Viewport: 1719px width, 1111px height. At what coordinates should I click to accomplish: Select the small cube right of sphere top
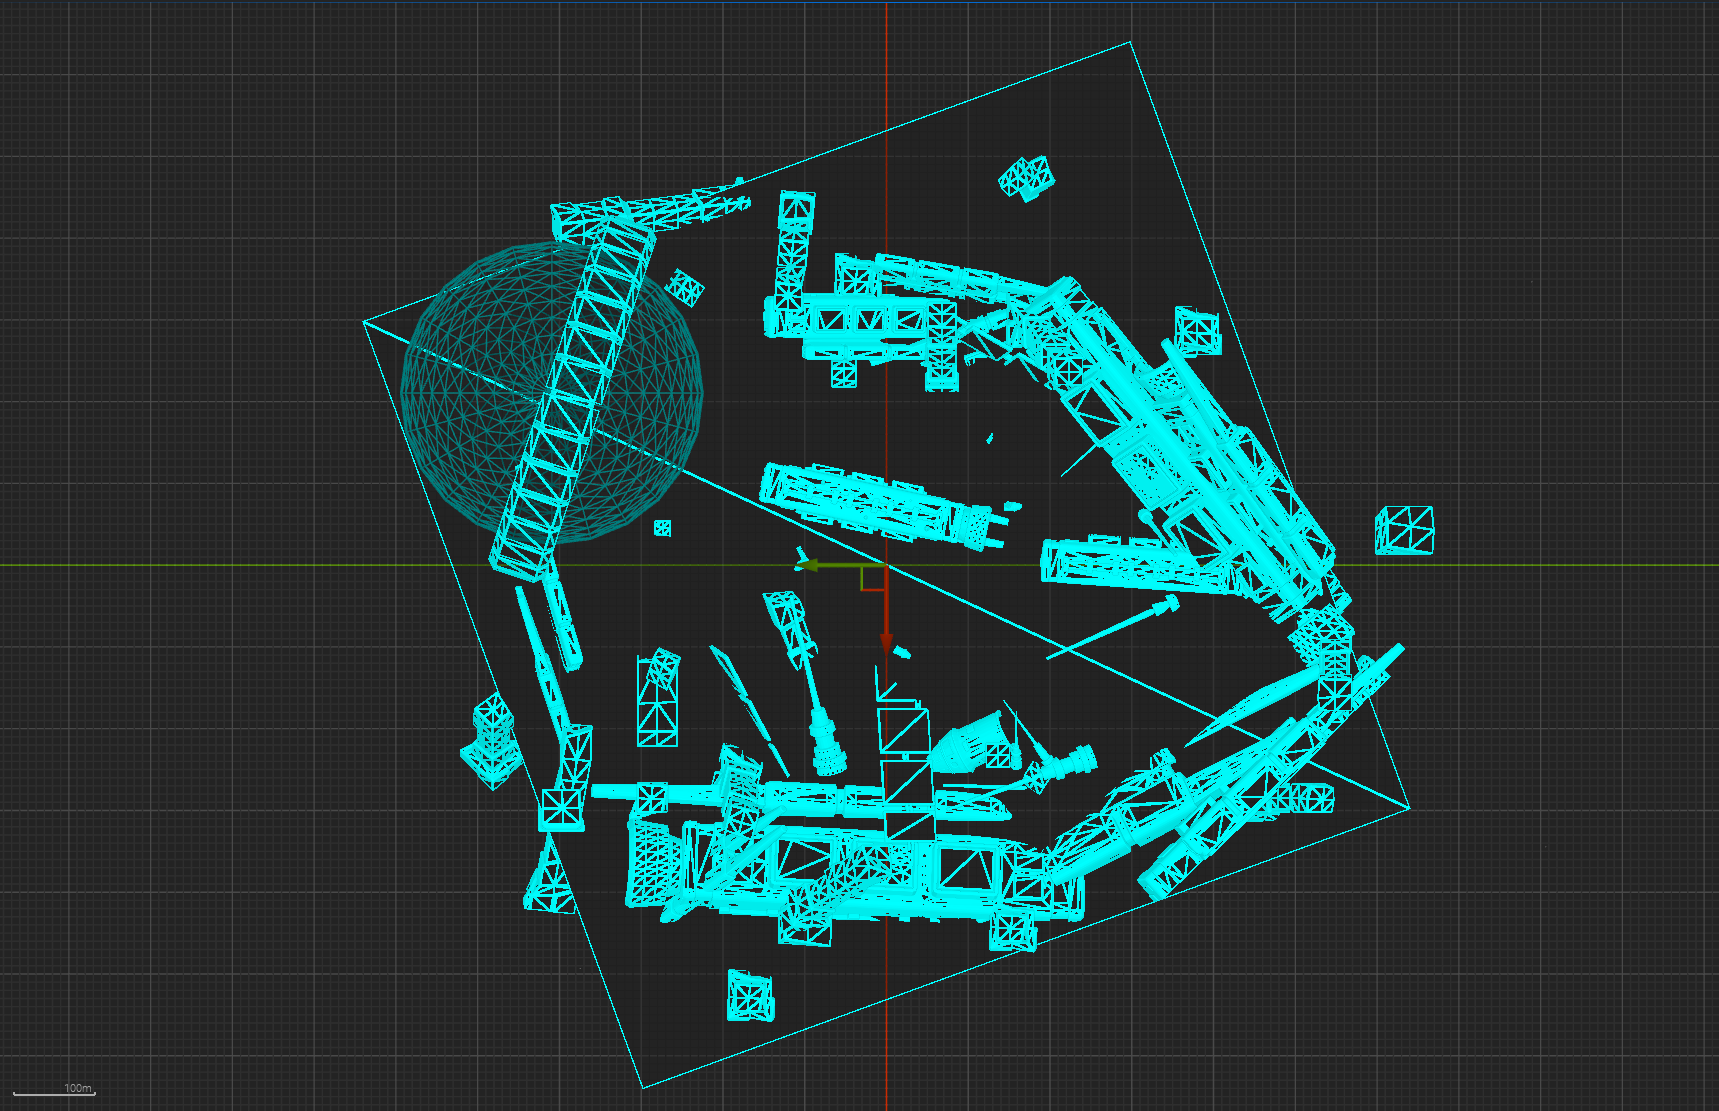point(685,288)
